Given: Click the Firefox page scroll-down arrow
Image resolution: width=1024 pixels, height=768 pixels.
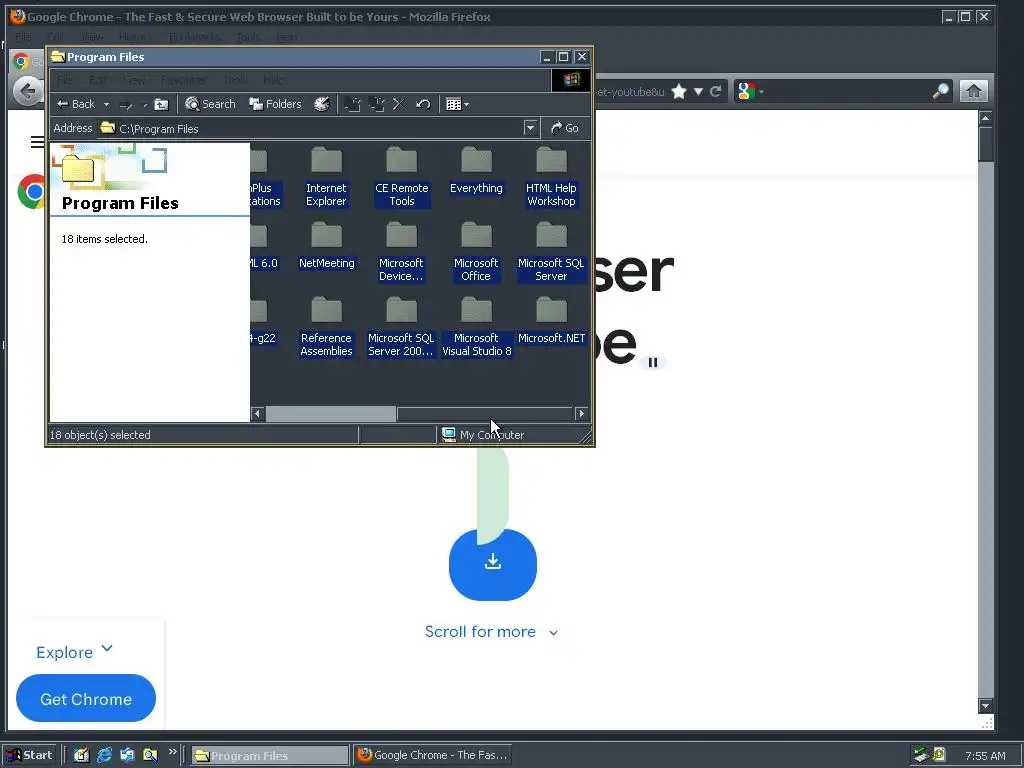Looking at the screenshot, I should pyautogui.click(x=985, y=705).
